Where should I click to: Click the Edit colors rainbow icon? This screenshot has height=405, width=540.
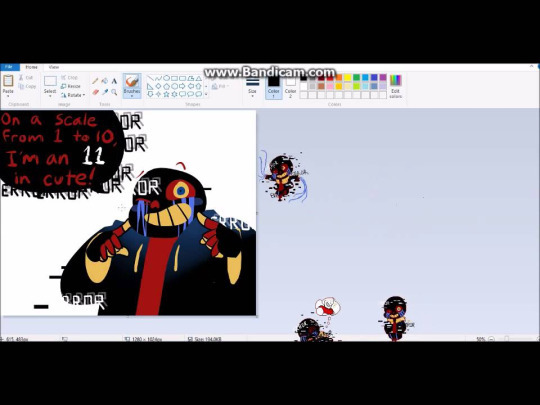click(x=396, y=80)
